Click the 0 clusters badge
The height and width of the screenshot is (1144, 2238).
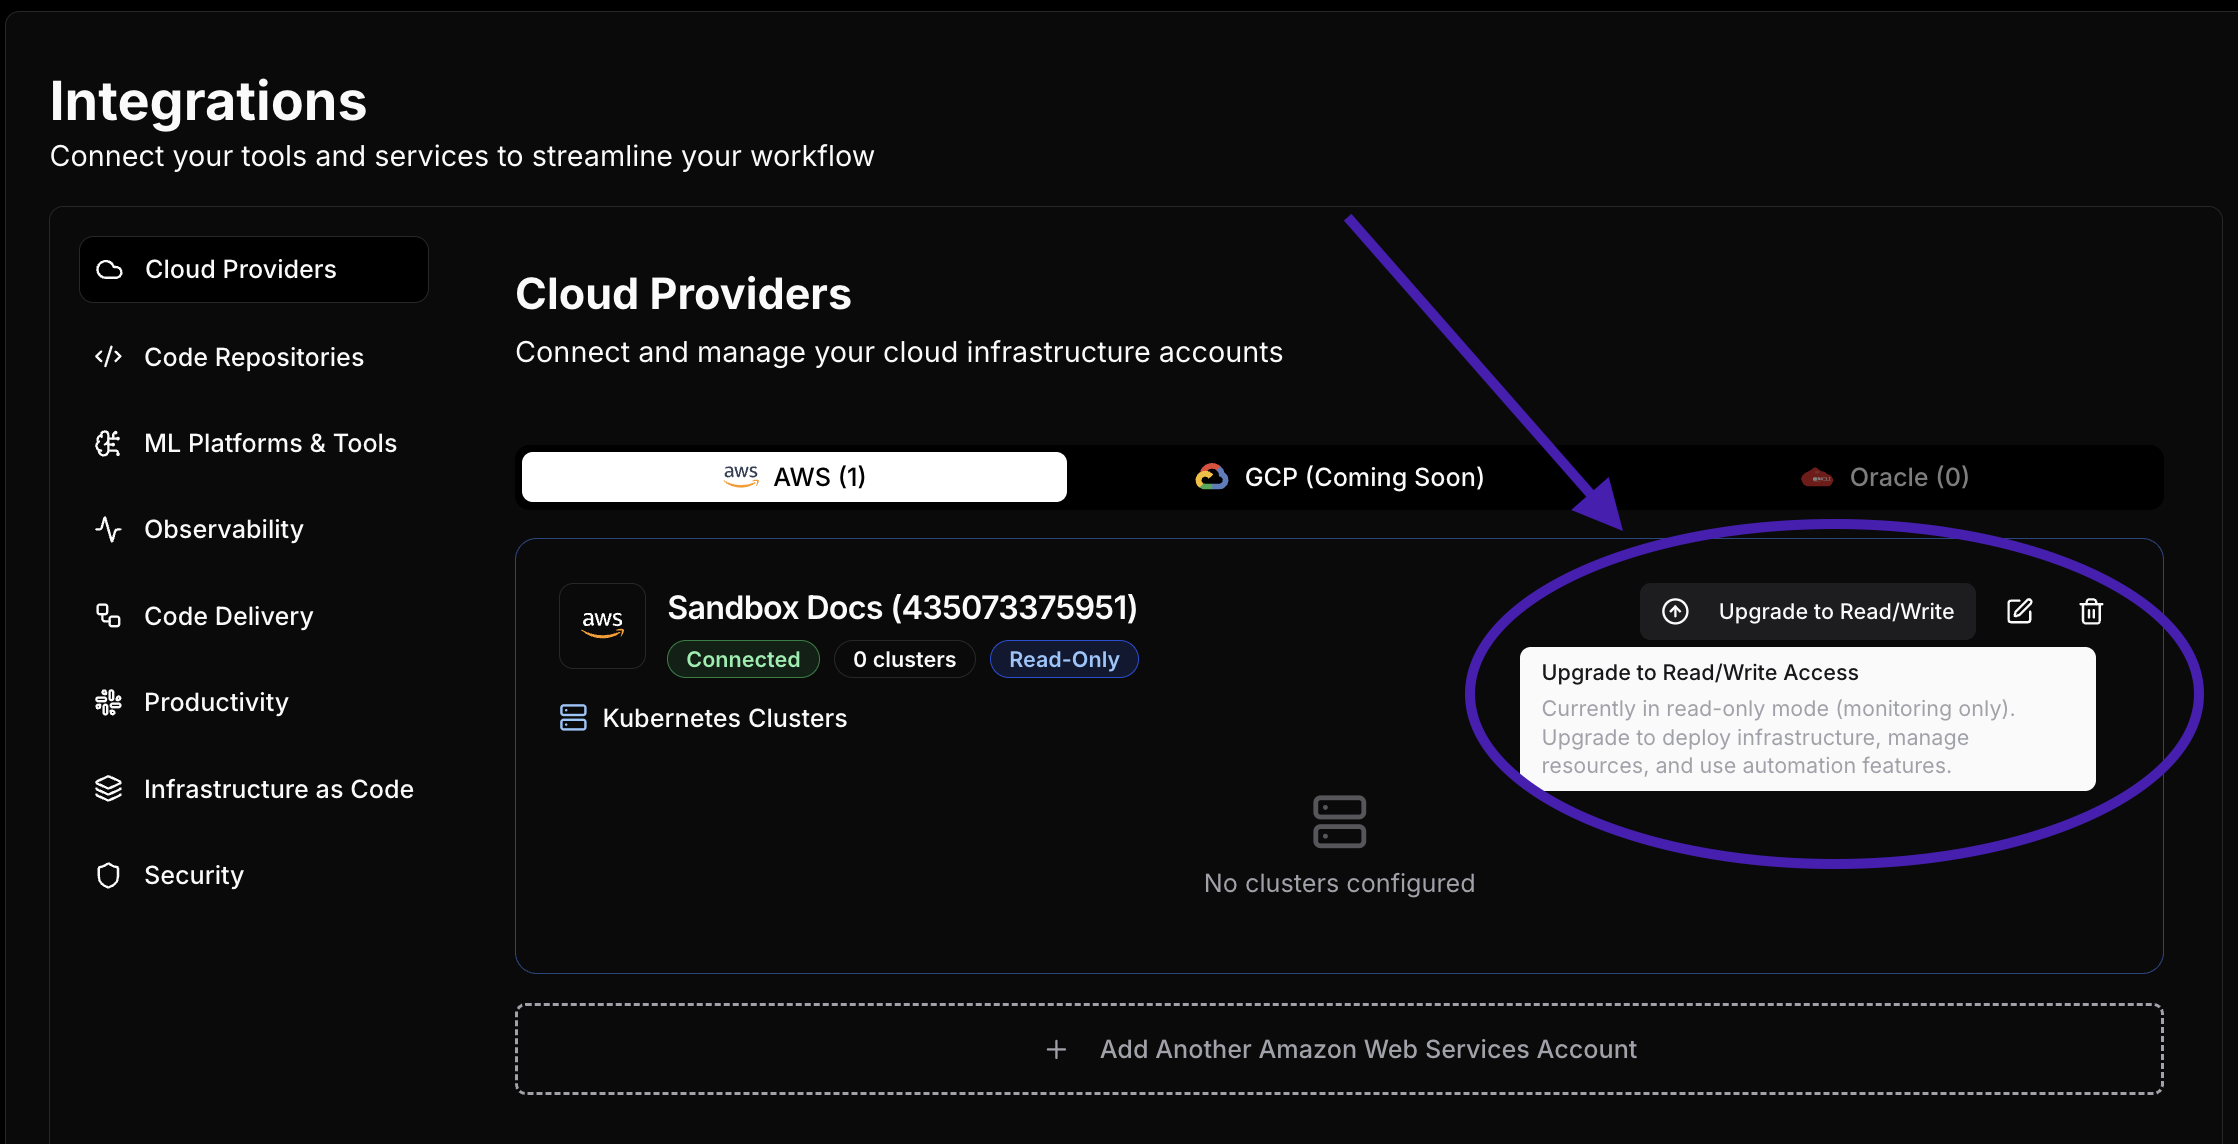click(904, 658)
